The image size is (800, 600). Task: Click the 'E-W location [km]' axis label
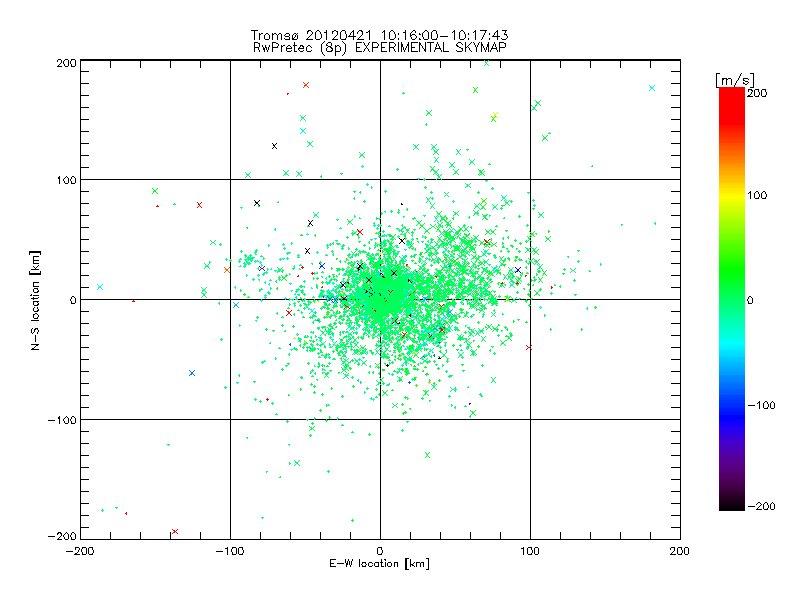(x=379, y=564)
